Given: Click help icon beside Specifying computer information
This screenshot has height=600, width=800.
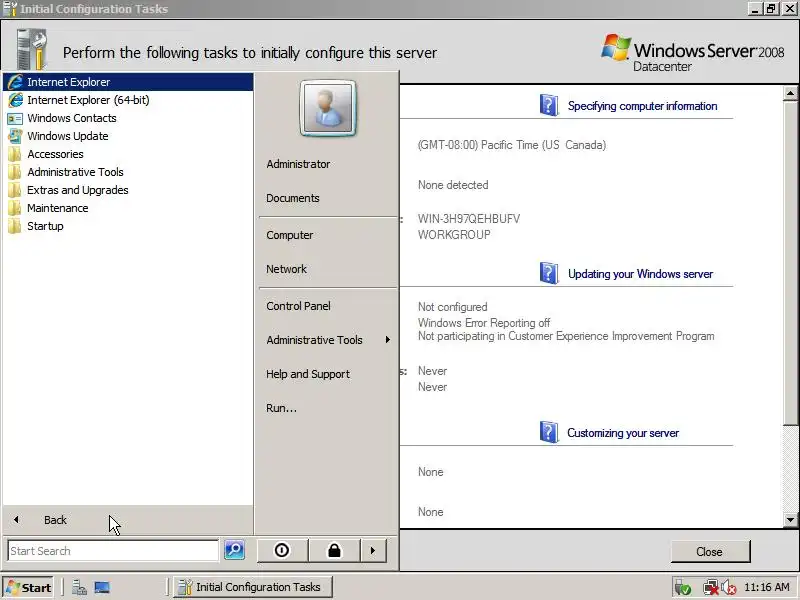Looking at the screenshot, I should point(549,105).
